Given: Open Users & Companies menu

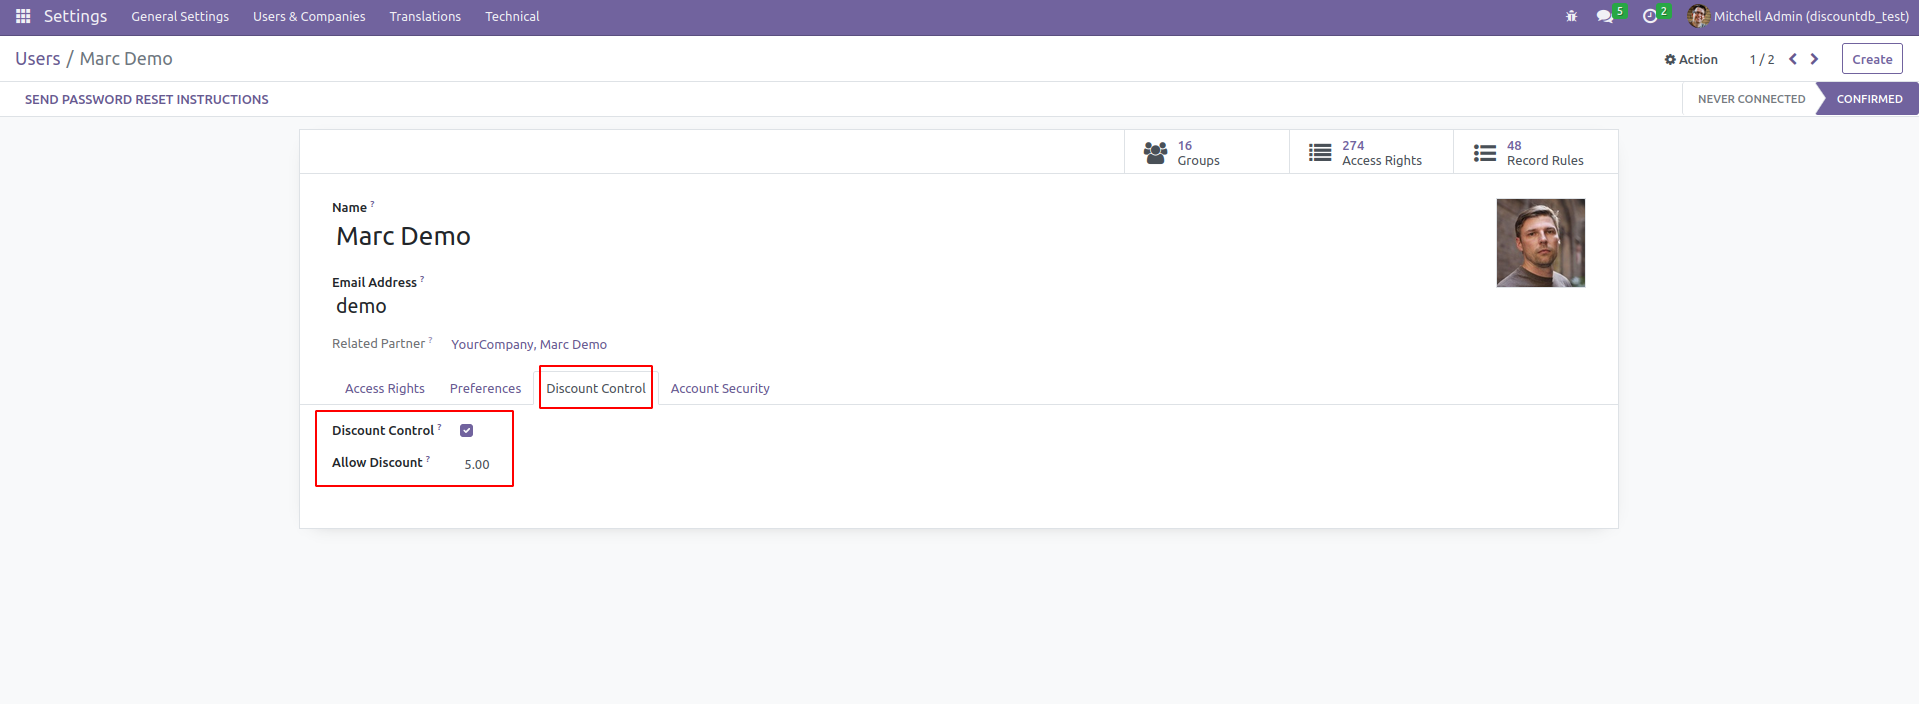Looking at the screenshot, I should click(x=309, y=16).
